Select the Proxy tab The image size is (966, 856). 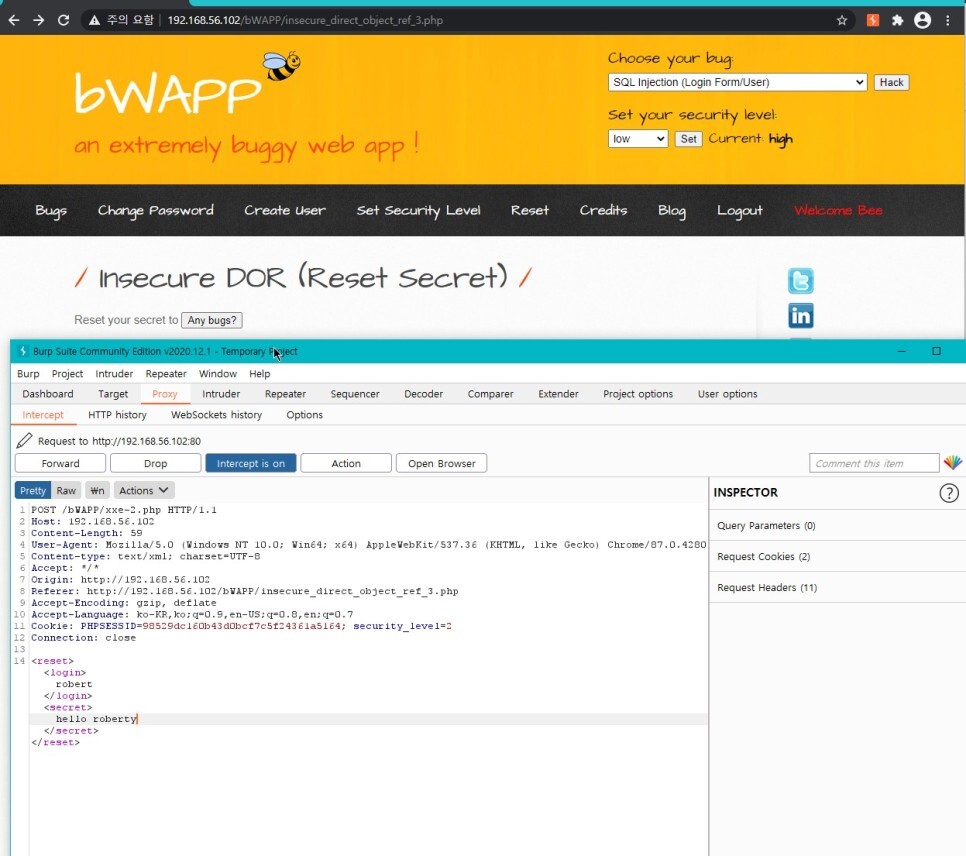pos(164,394)
